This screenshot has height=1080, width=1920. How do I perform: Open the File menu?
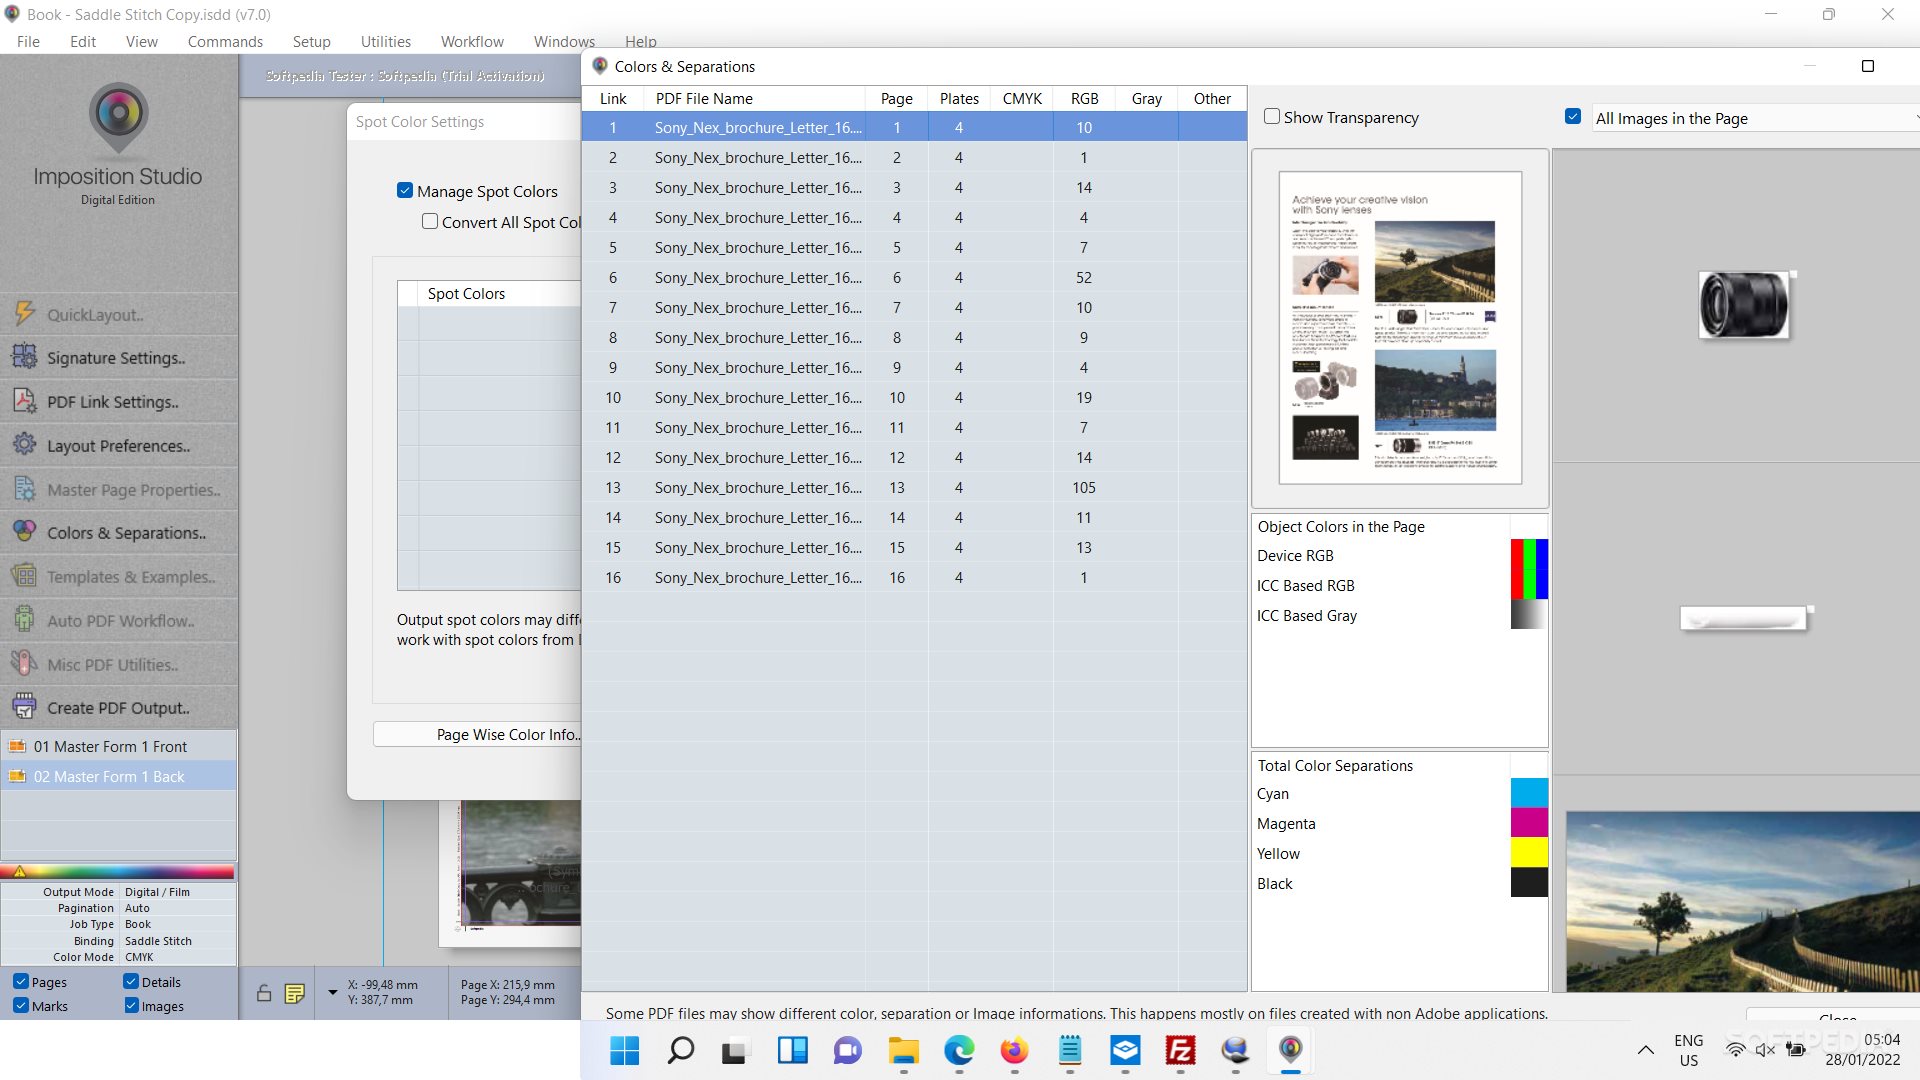(28, 41)
